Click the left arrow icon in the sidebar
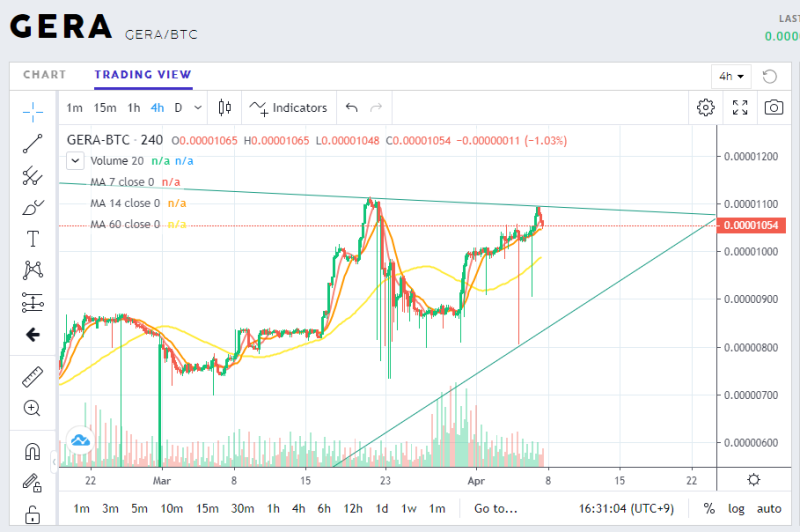The image size is (800, 532). (33, 335)
